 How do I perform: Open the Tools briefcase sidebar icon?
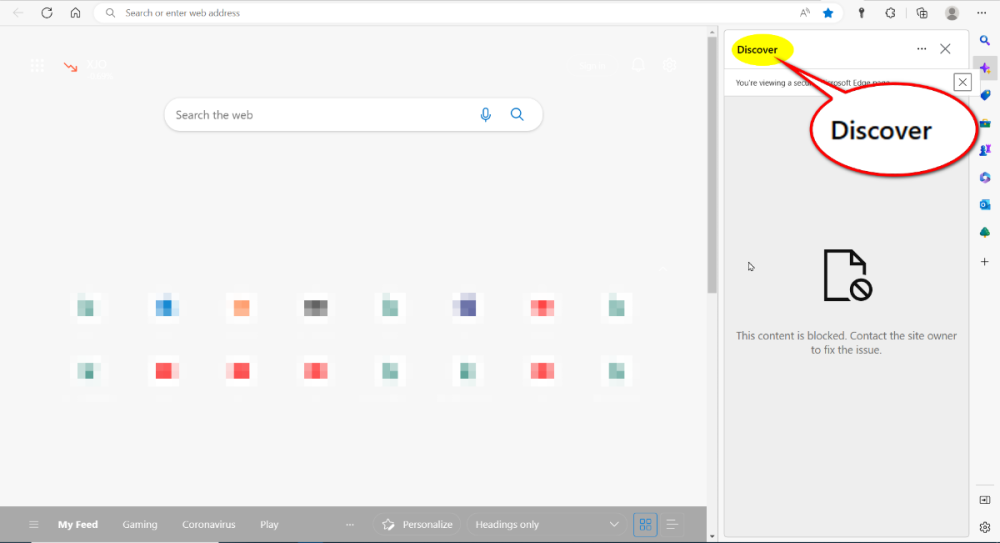[x=985, y=123]
